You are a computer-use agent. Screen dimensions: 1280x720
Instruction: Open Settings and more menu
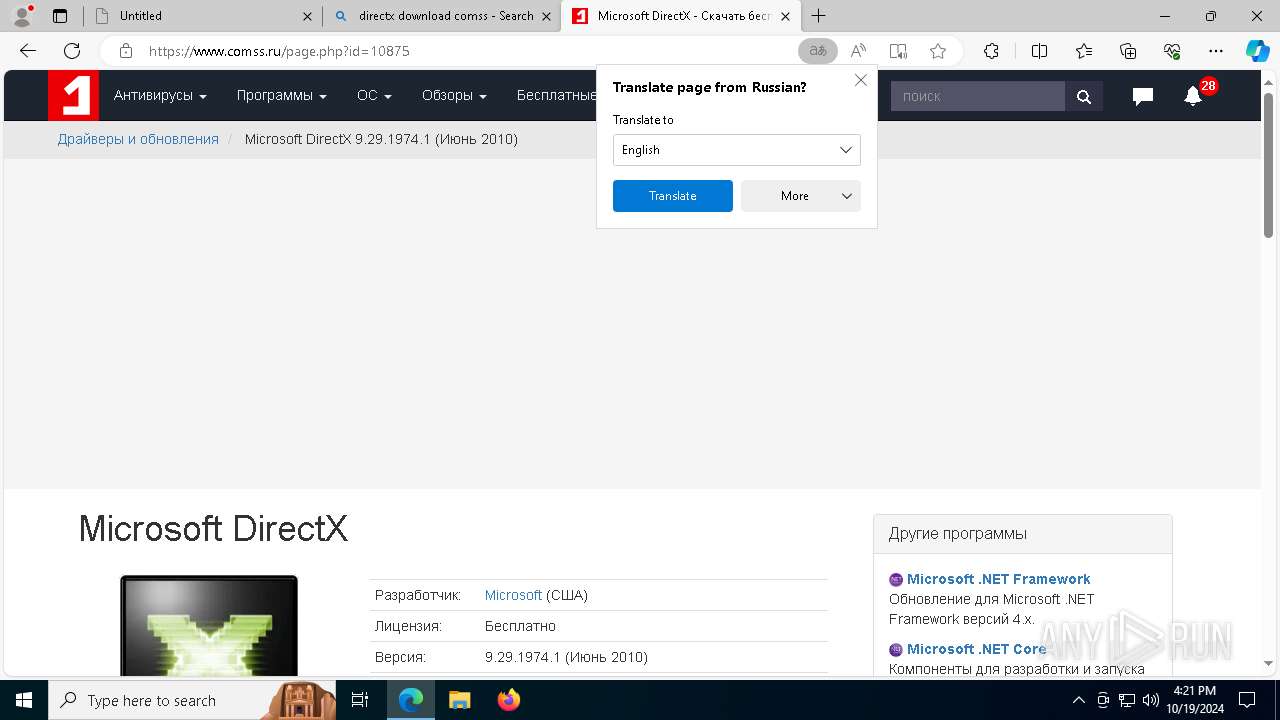1216,51
